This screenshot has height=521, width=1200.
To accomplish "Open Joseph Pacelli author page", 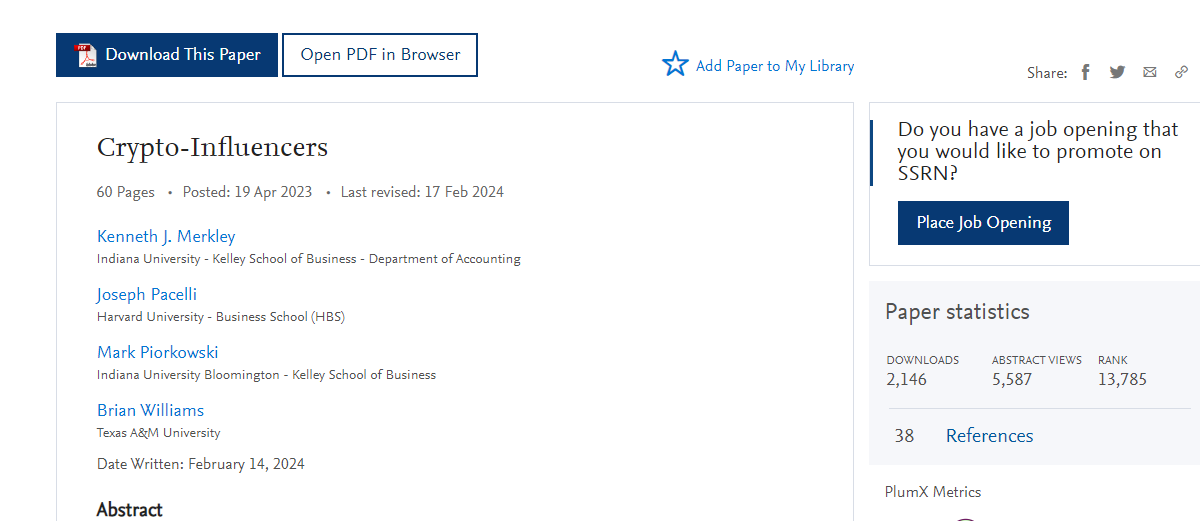I will (147, 294).
